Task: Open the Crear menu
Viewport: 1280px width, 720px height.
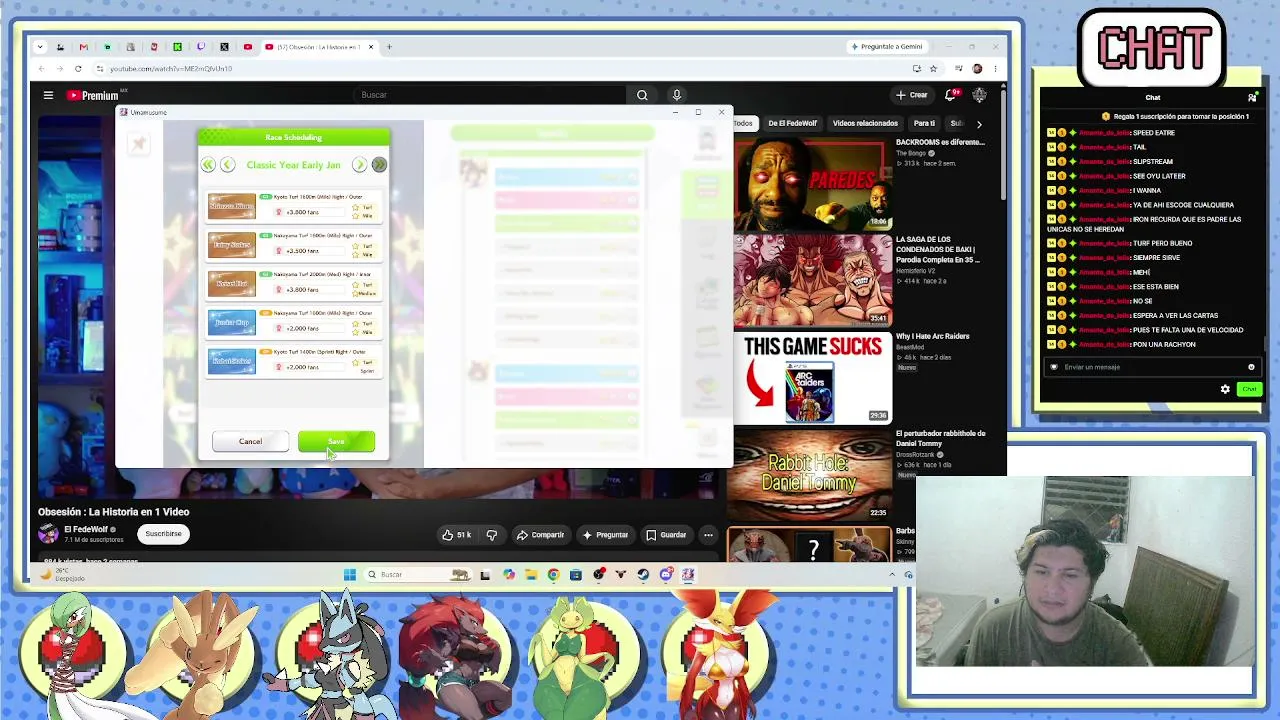Action: 912,95
